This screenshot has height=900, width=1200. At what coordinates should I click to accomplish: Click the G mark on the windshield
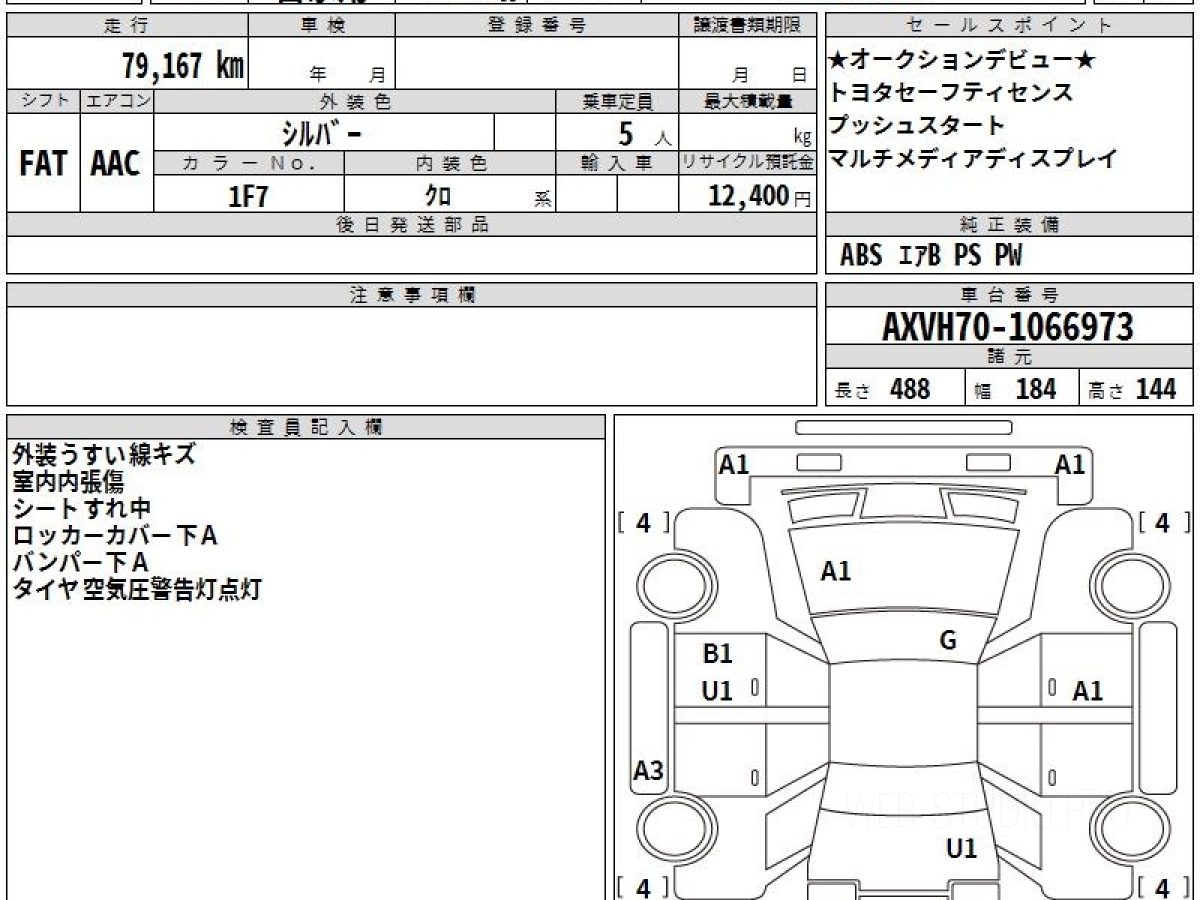pos(948,641)
